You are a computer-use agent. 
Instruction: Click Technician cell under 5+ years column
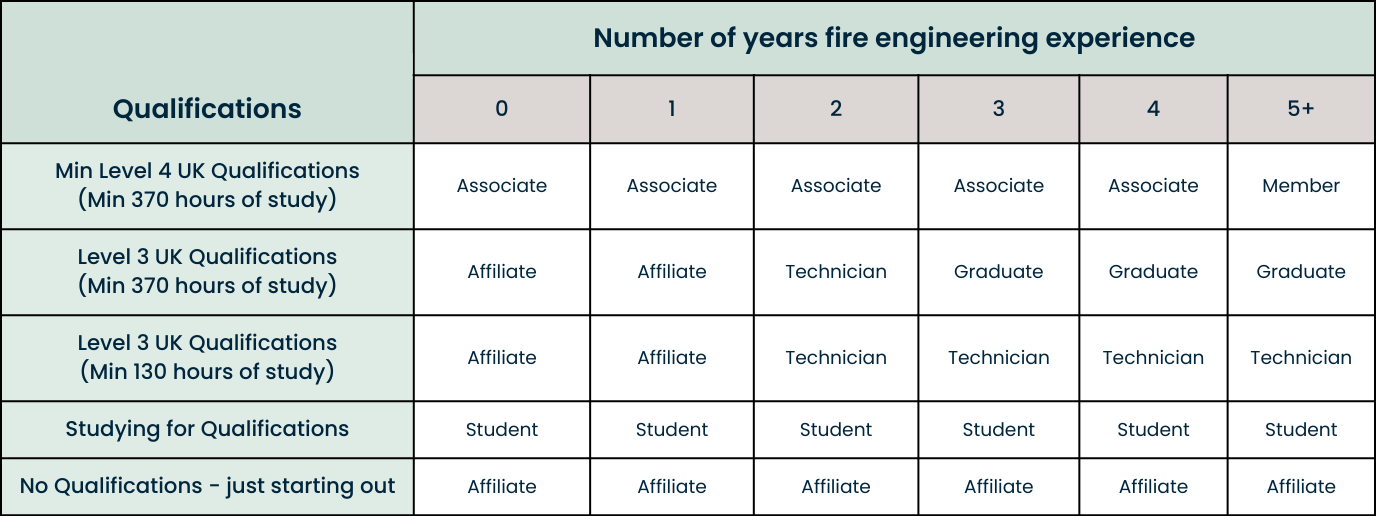click(x=1301, y=358)
